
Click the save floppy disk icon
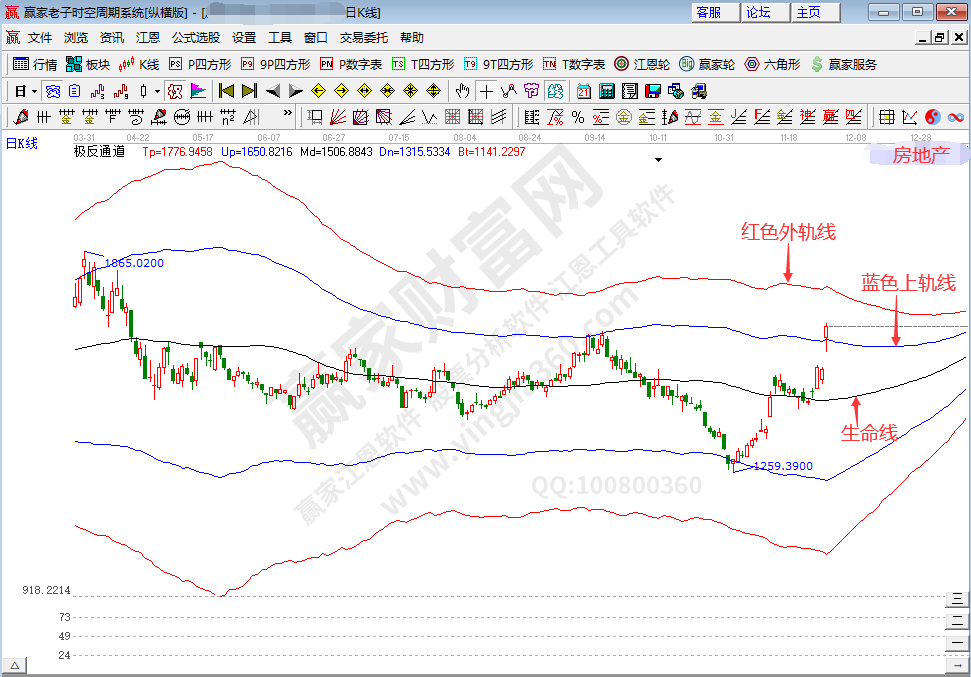click(653, 91)
